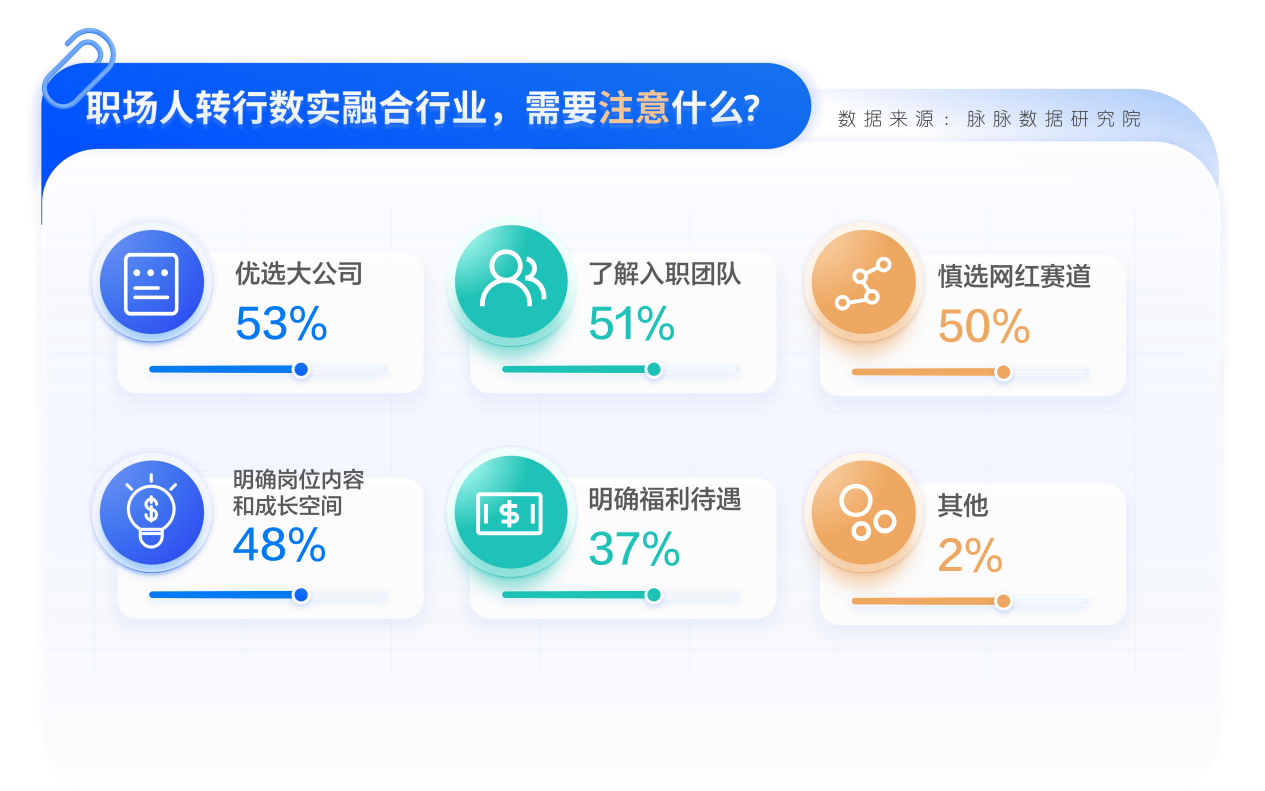
Task: Click the 慎选网红赛道 card label
Action: 1014,276
